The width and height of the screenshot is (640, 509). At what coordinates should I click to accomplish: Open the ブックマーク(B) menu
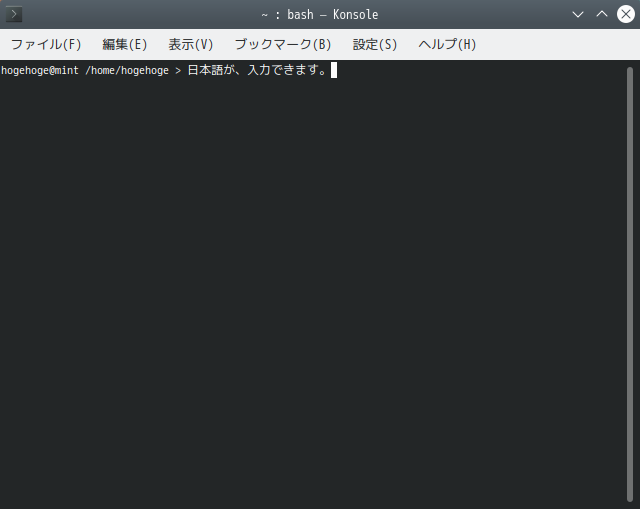coord(283,44)
